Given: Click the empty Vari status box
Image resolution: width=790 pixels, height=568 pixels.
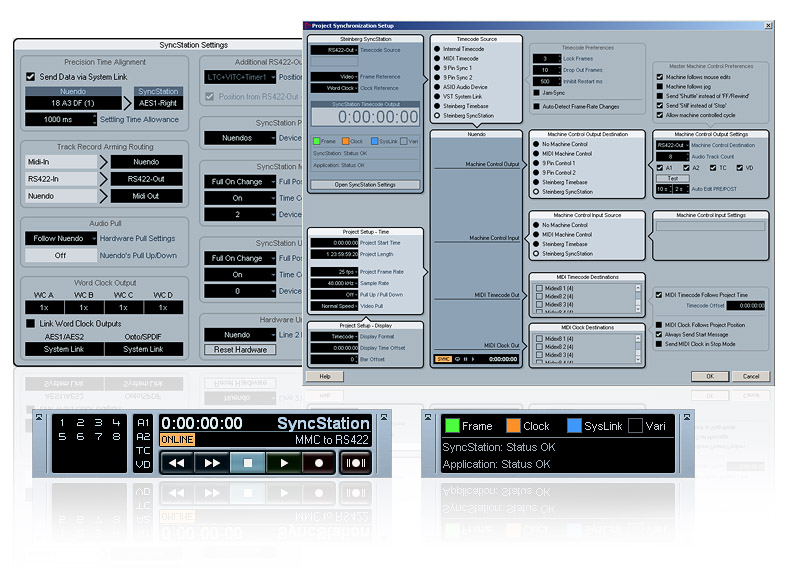Looking at the screenshot, I should (635, 426).
